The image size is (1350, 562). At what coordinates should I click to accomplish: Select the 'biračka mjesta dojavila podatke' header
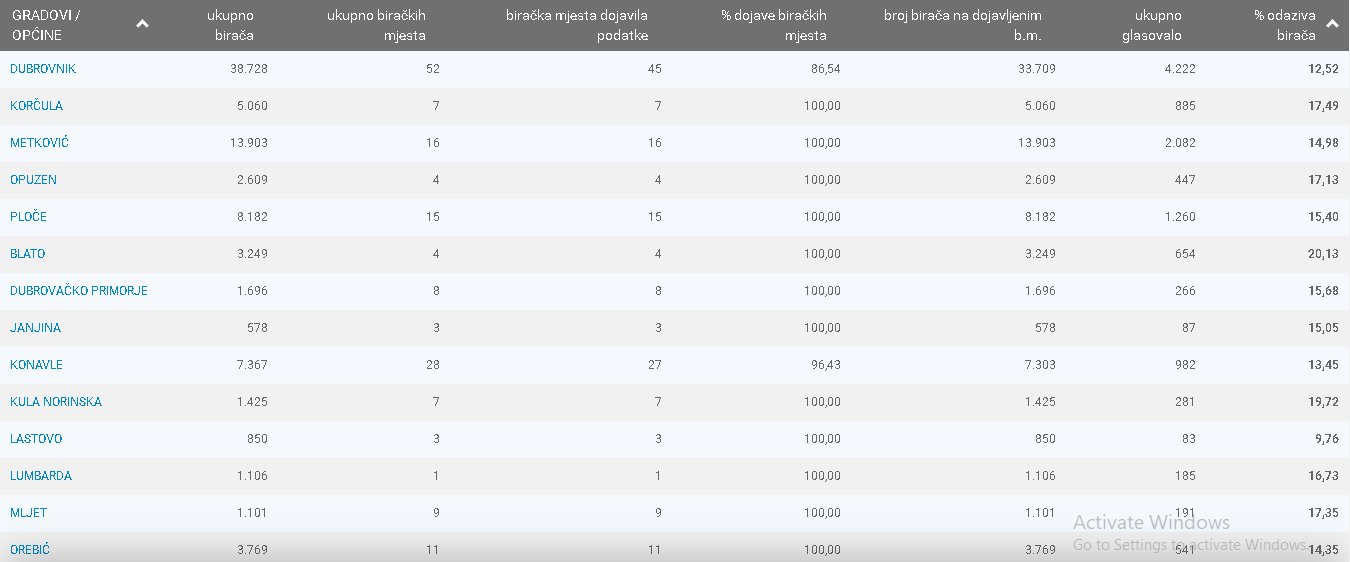[577, 25]
